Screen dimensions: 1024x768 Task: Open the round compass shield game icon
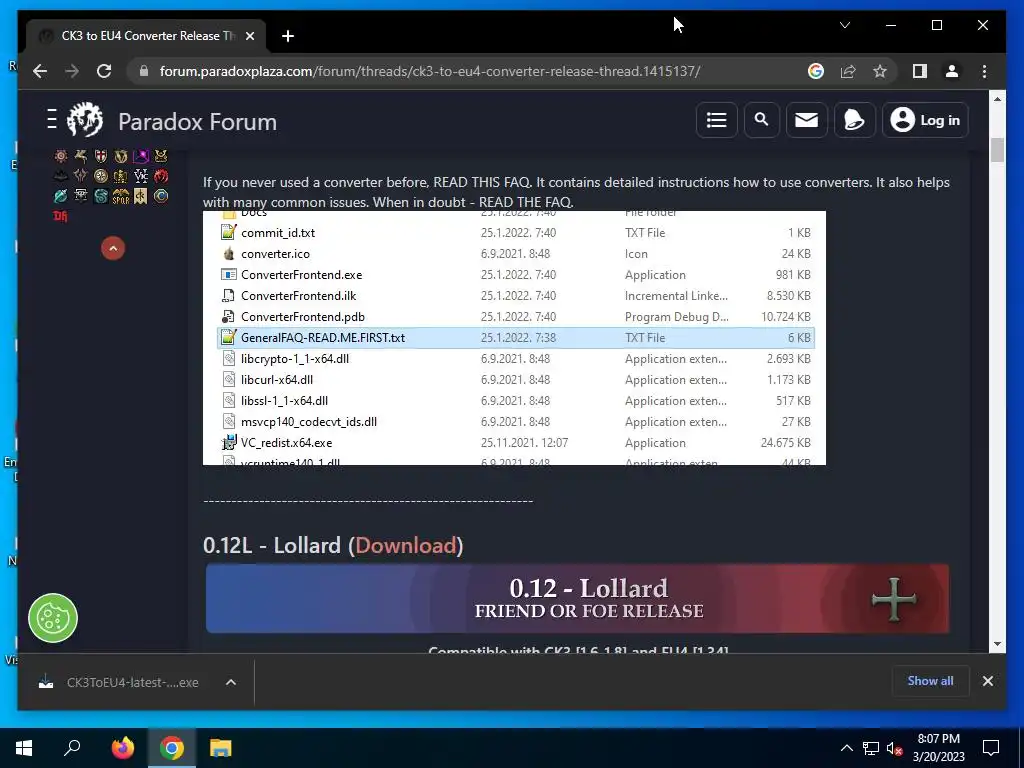101,176
